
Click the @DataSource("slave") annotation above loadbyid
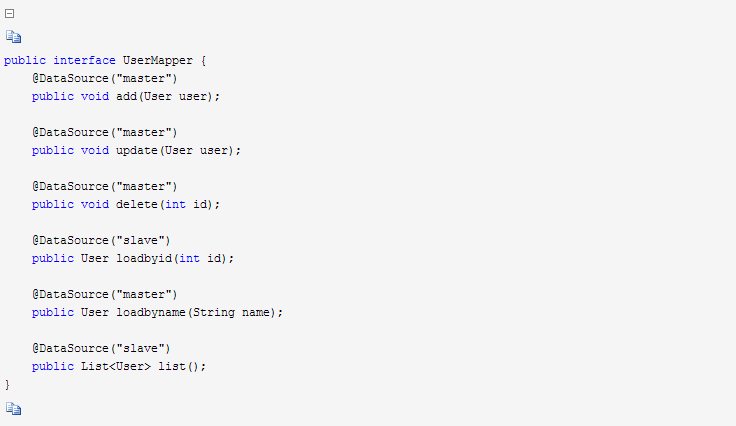coord(101,240)
